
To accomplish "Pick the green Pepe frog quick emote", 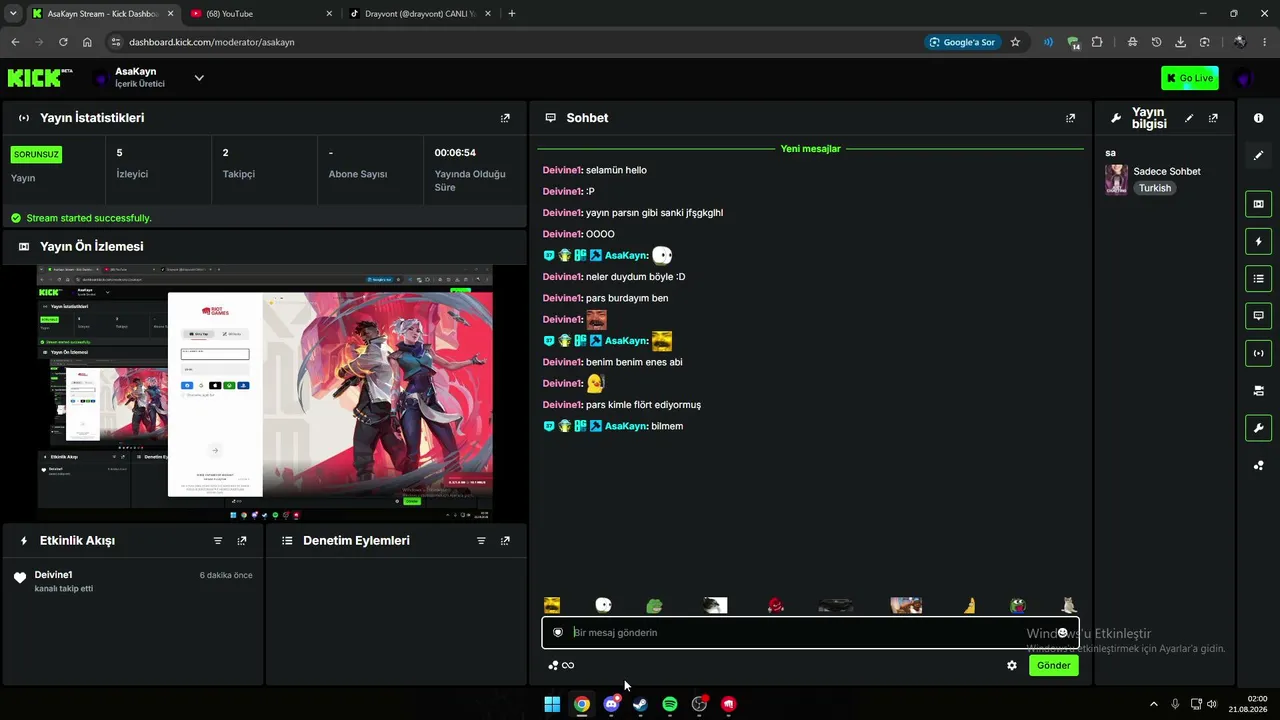I will [654, 605].
